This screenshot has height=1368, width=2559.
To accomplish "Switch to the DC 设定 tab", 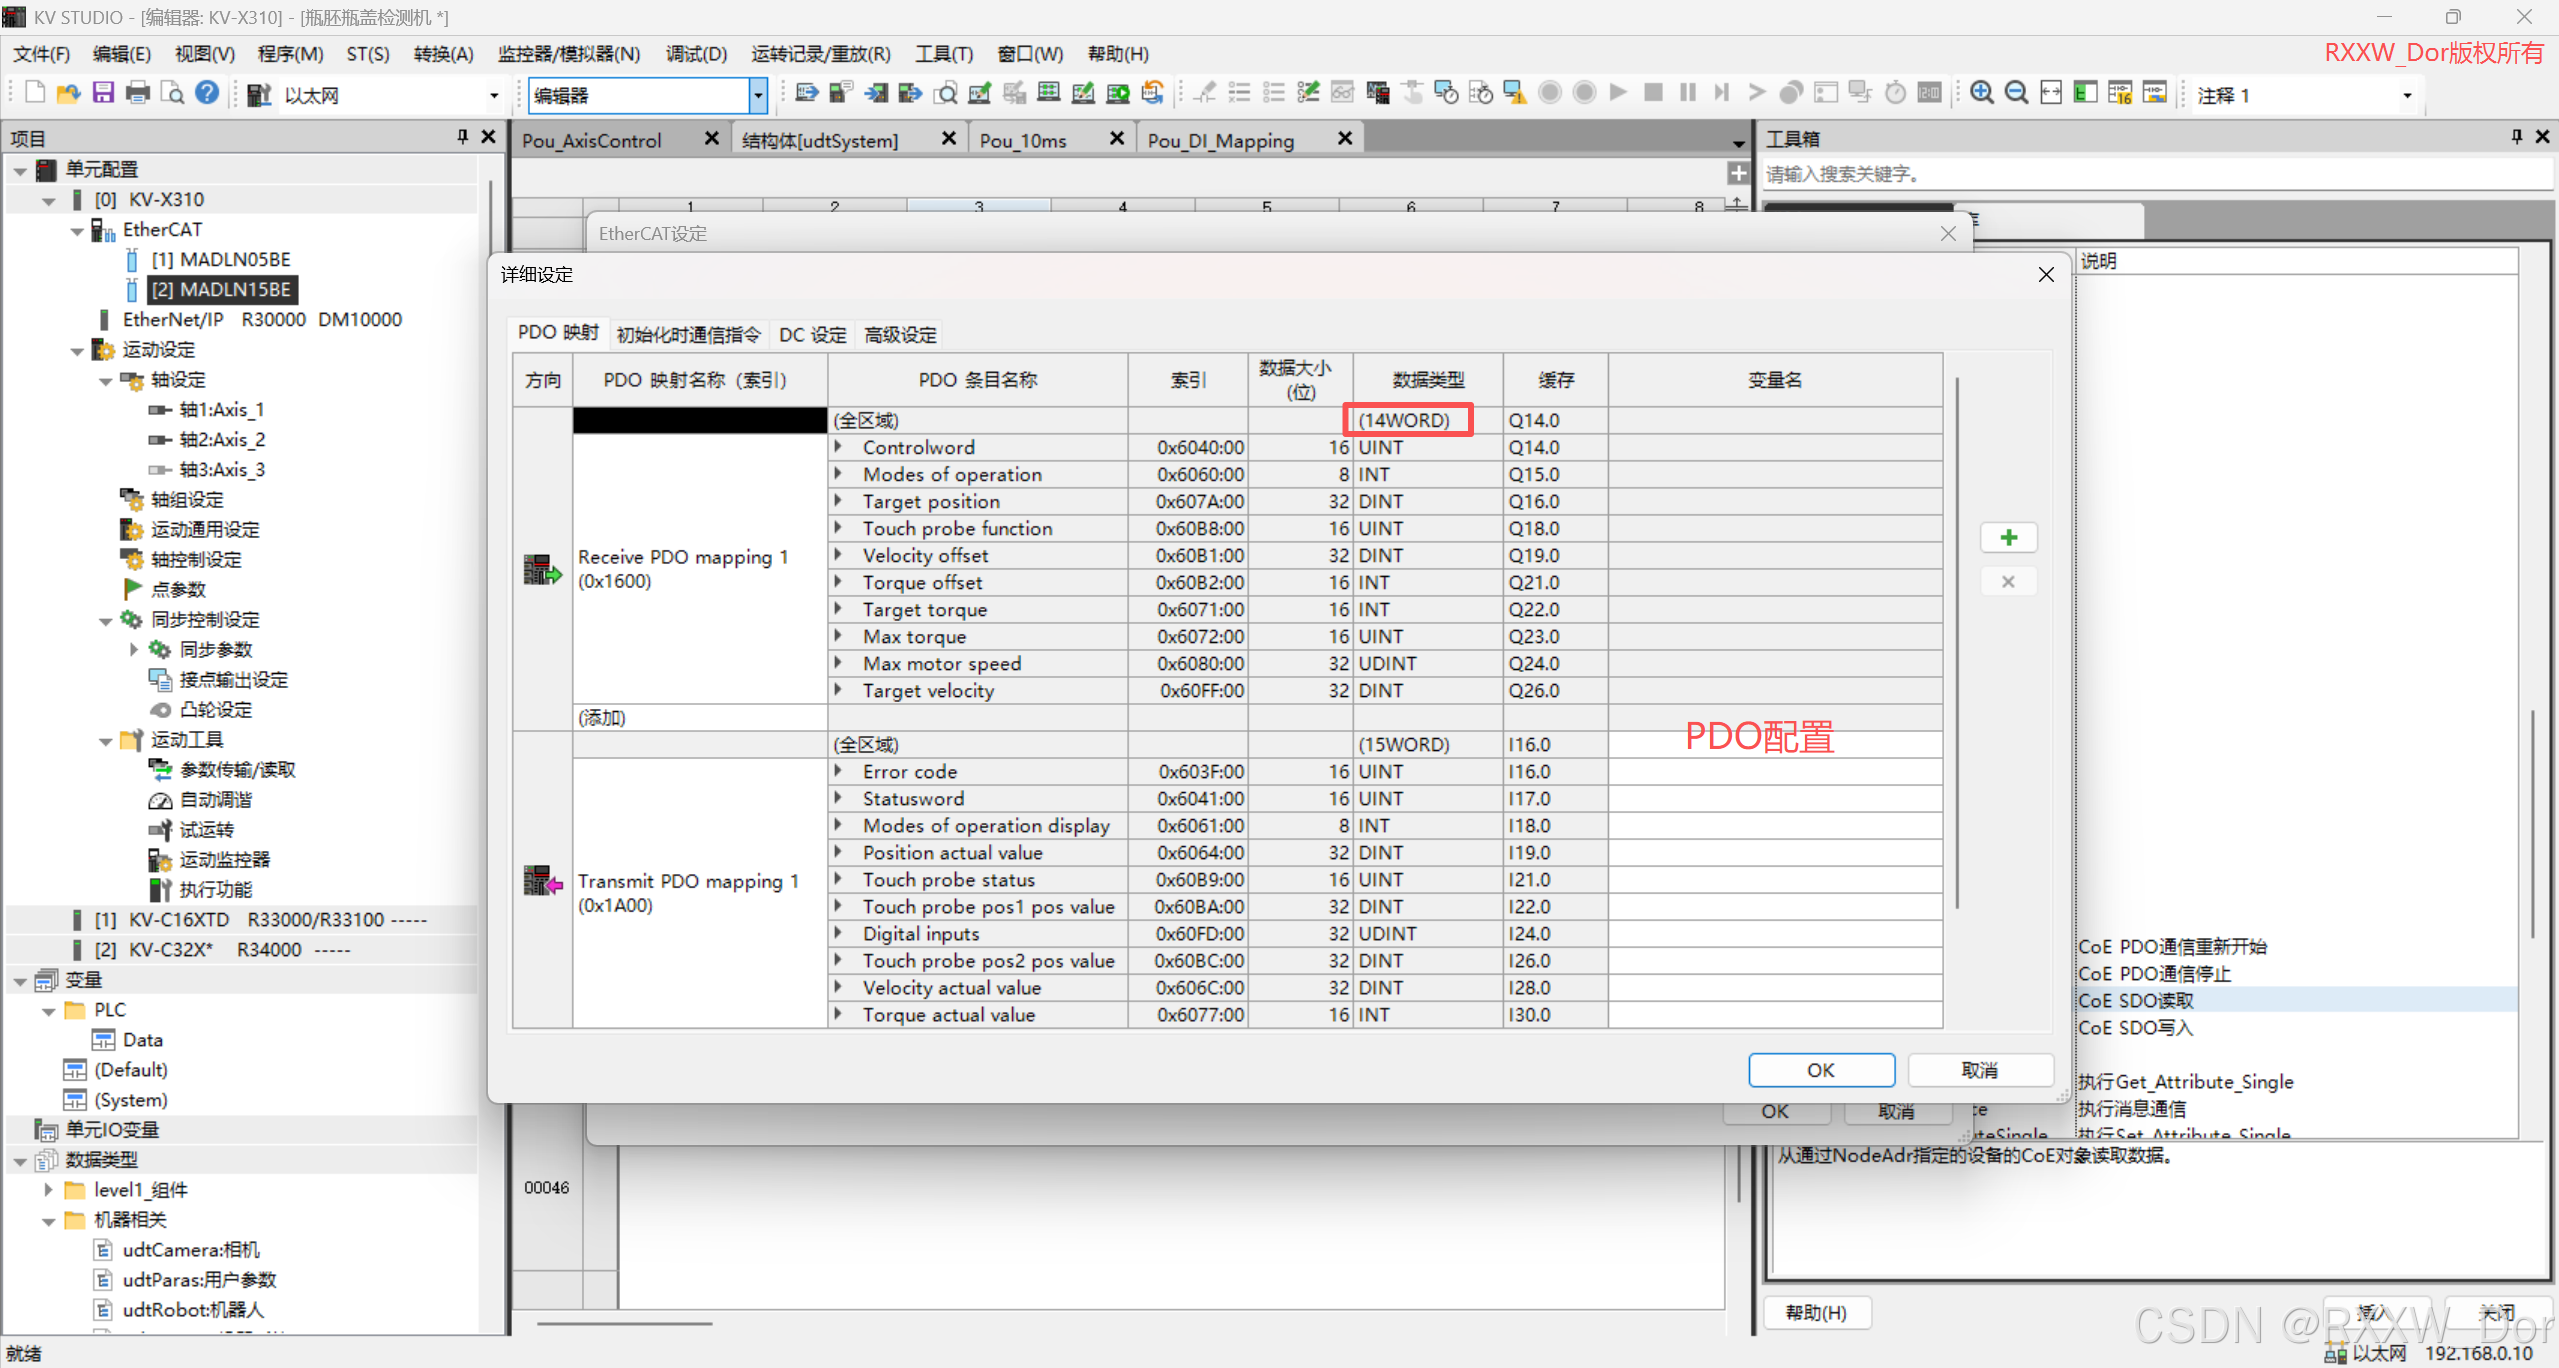I will tap(812, 335).
